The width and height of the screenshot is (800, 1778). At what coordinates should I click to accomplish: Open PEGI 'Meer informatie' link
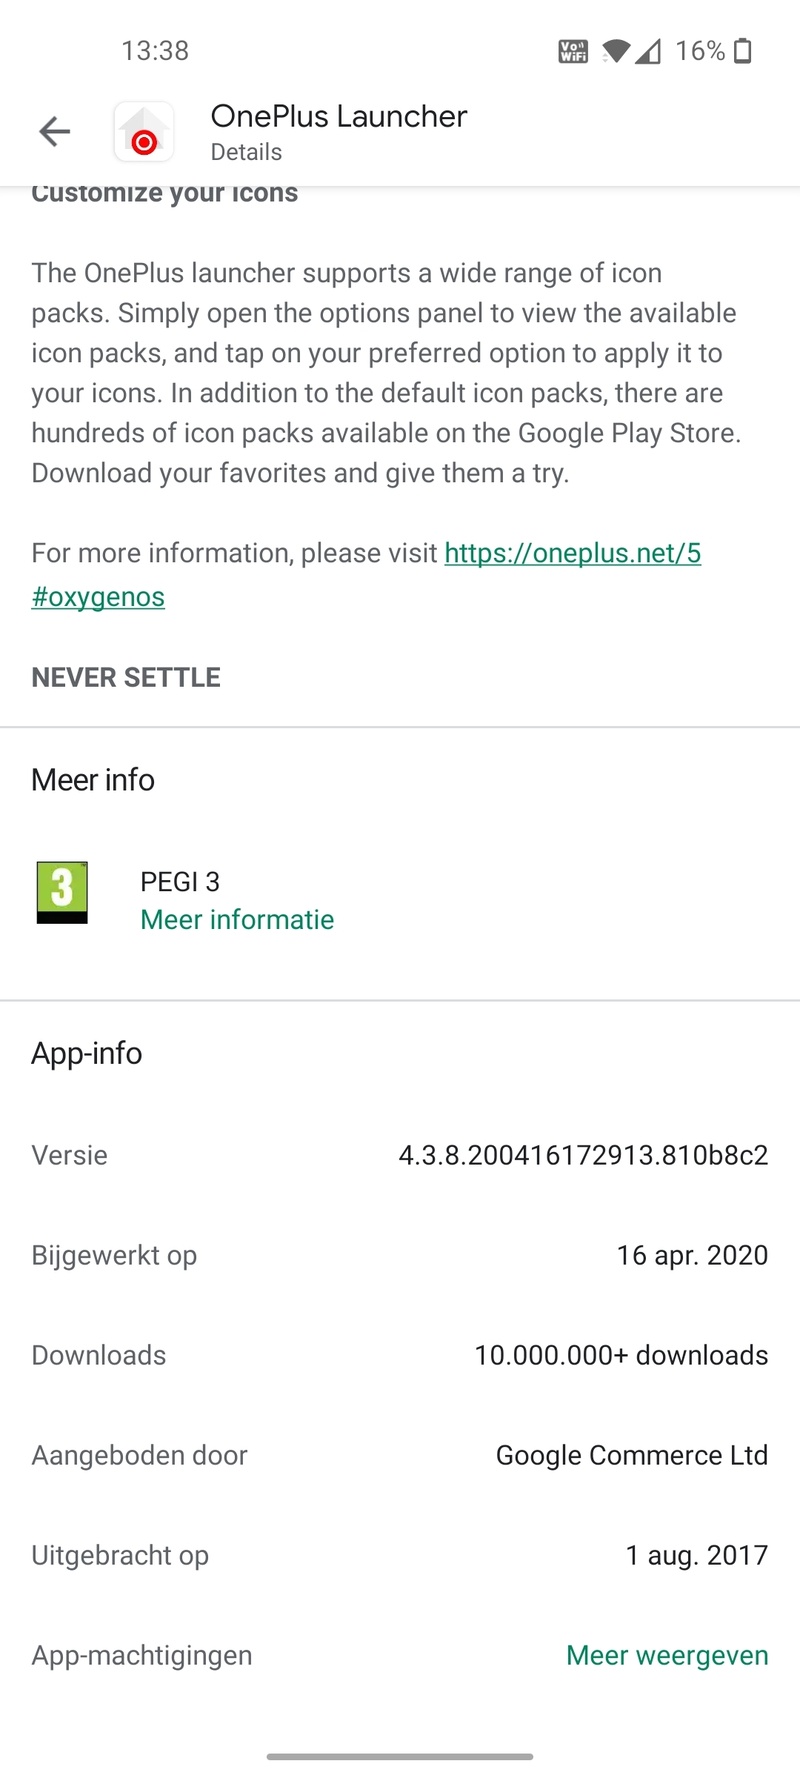coord(237,920)
